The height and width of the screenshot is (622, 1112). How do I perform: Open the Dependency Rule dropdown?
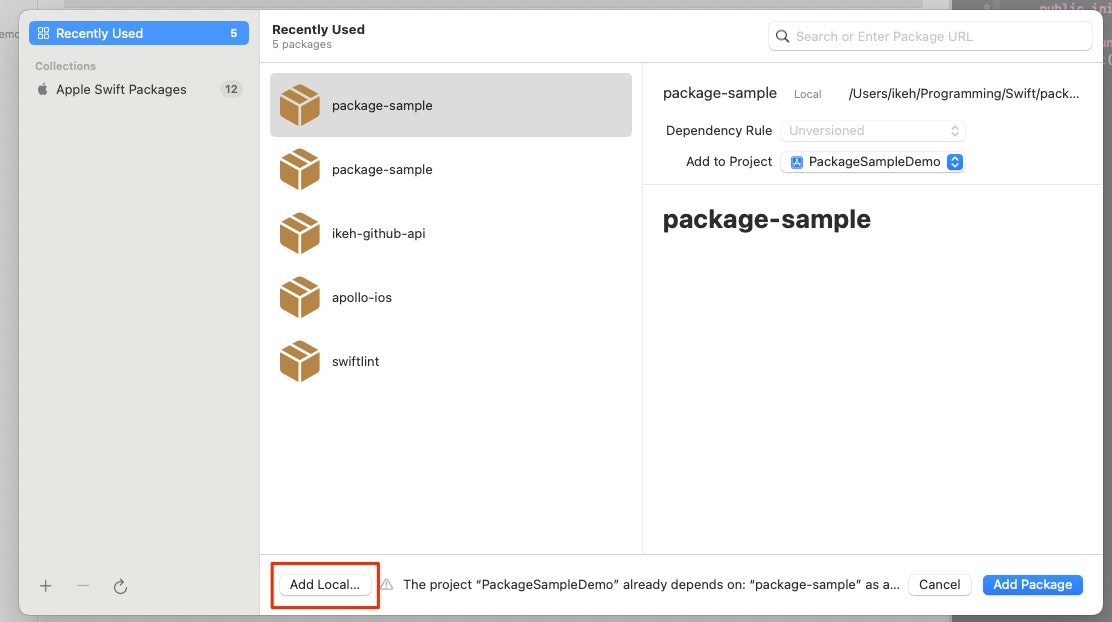pos(872,130)
